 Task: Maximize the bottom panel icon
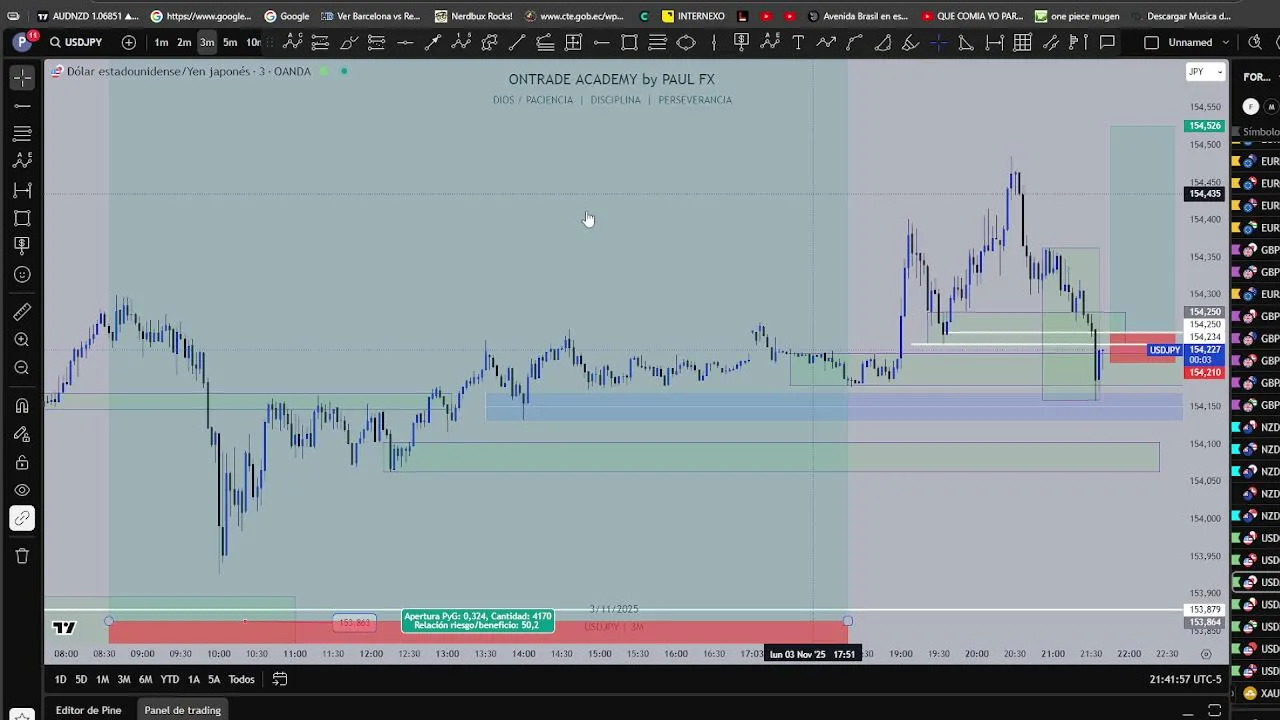tap(1214, 710)
